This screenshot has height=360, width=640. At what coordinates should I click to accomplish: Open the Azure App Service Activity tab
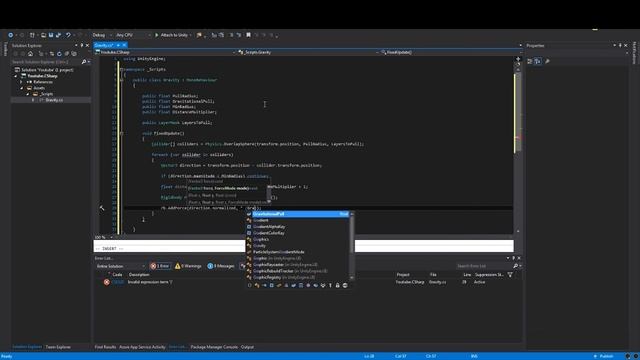pyautogui.click(x=142, y=347)
